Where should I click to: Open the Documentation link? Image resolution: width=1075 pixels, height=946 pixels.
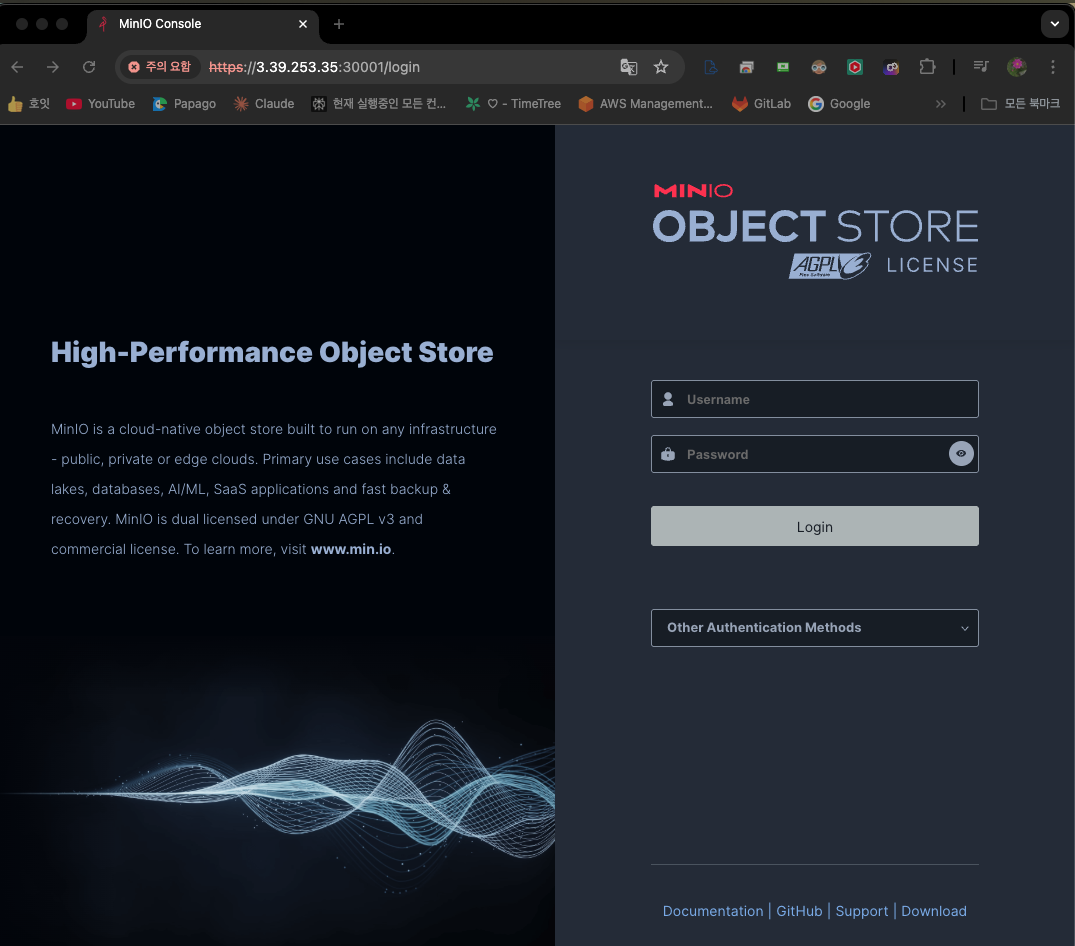pos(712,911)
